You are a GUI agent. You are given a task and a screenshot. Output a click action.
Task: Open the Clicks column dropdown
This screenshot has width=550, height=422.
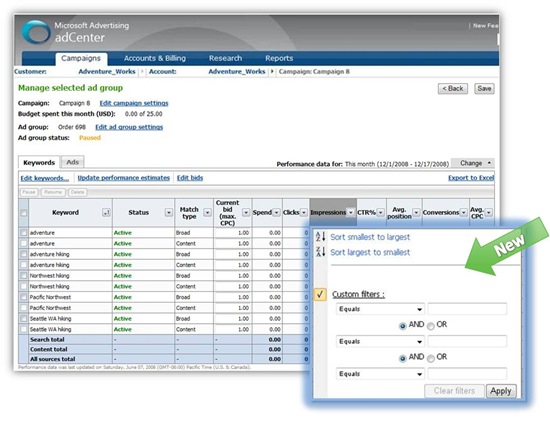point(304,213)
